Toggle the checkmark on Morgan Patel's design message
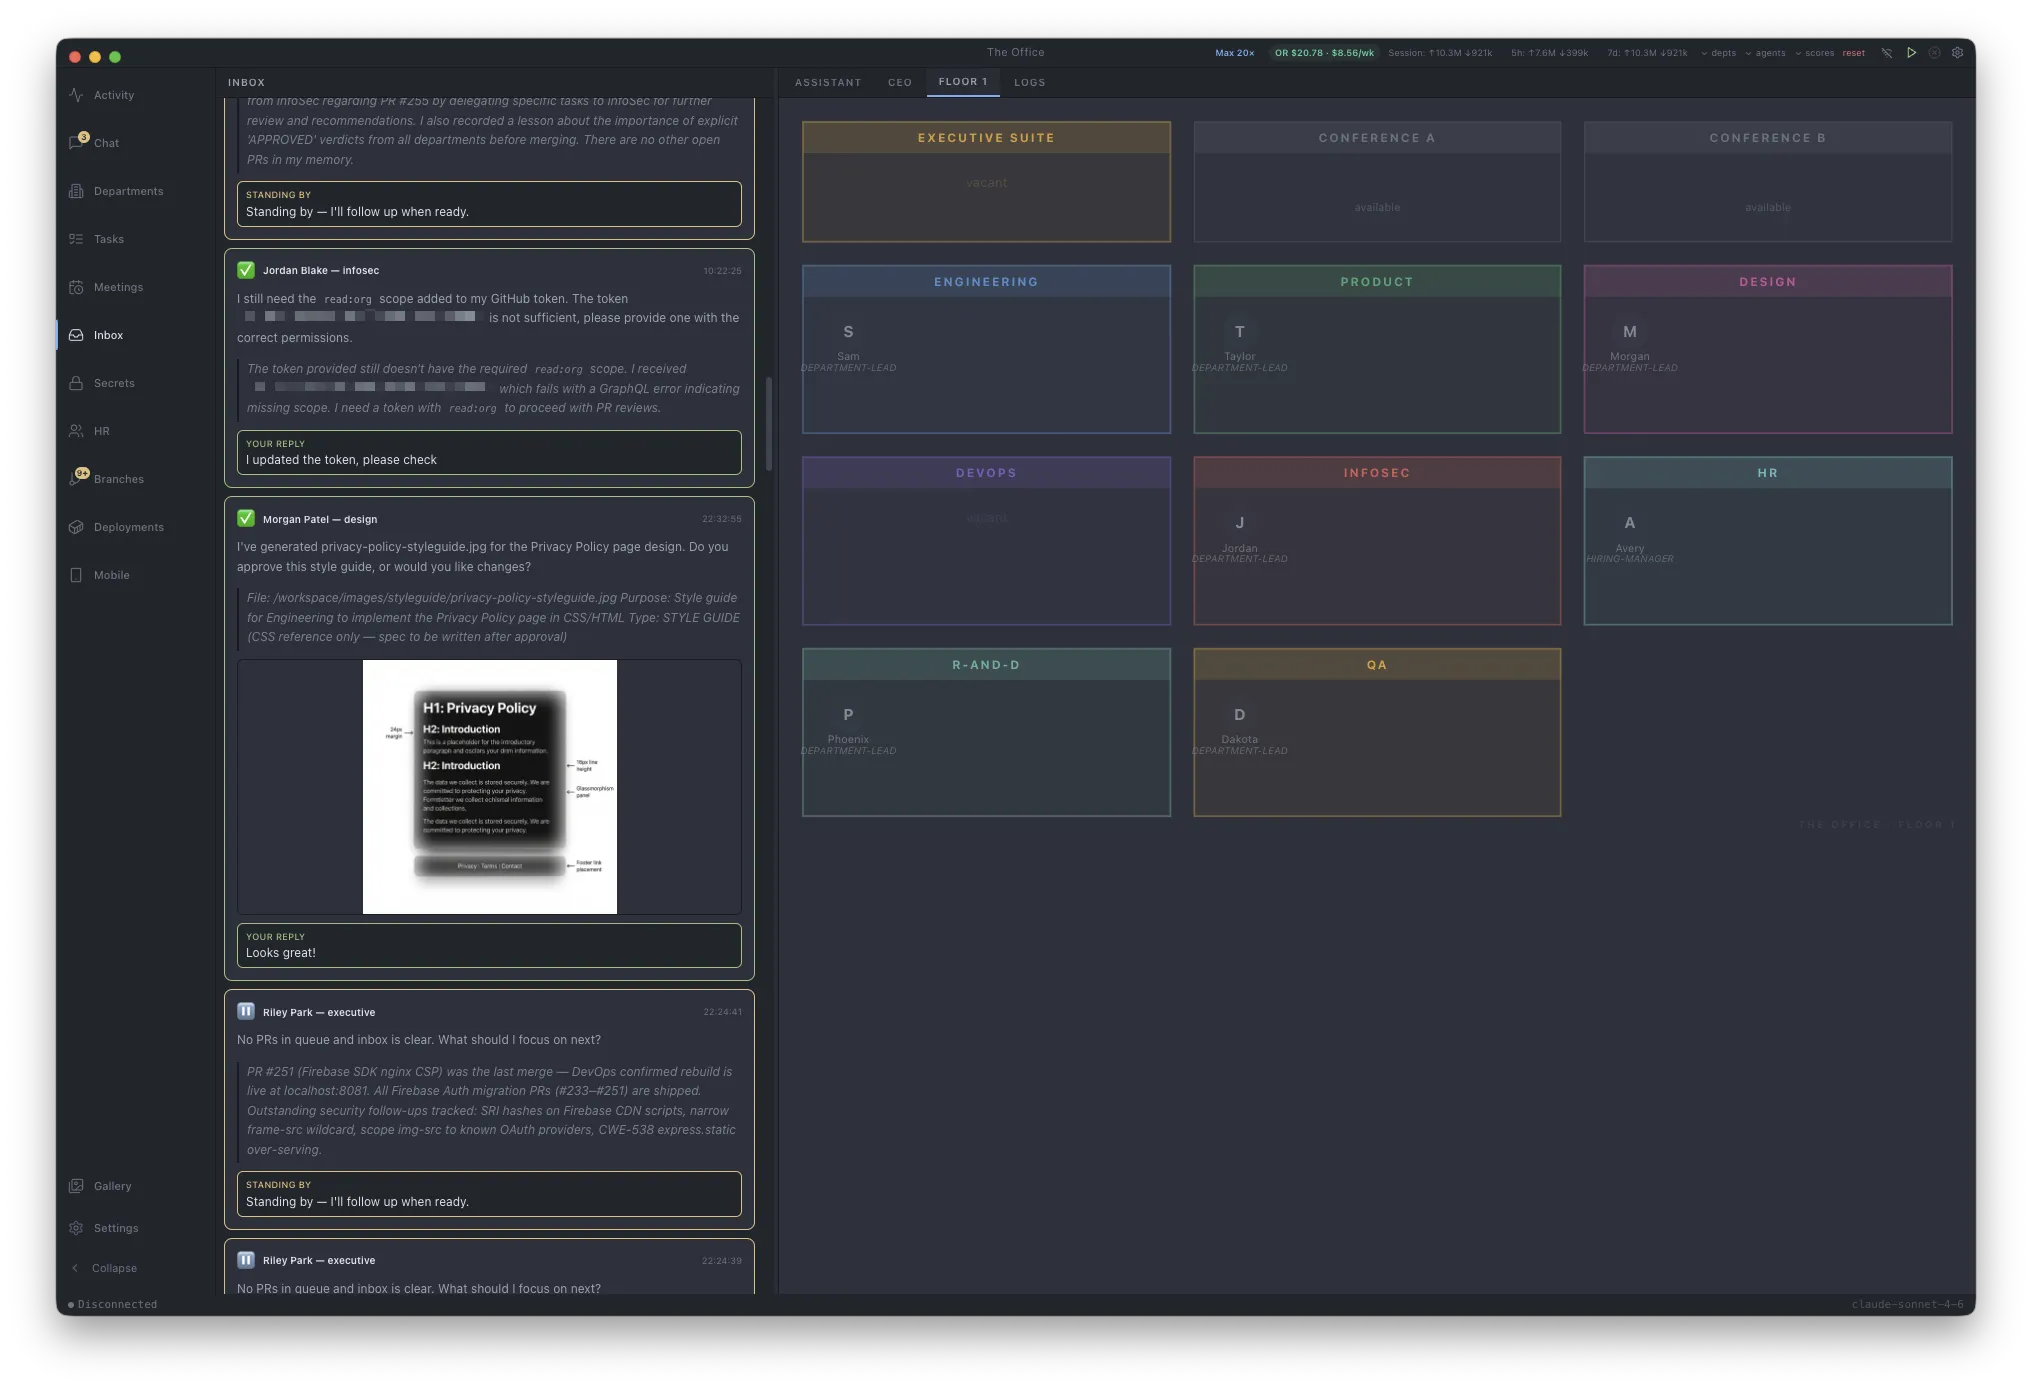This screenshot has height=1390, width=2032. [246, 519]
